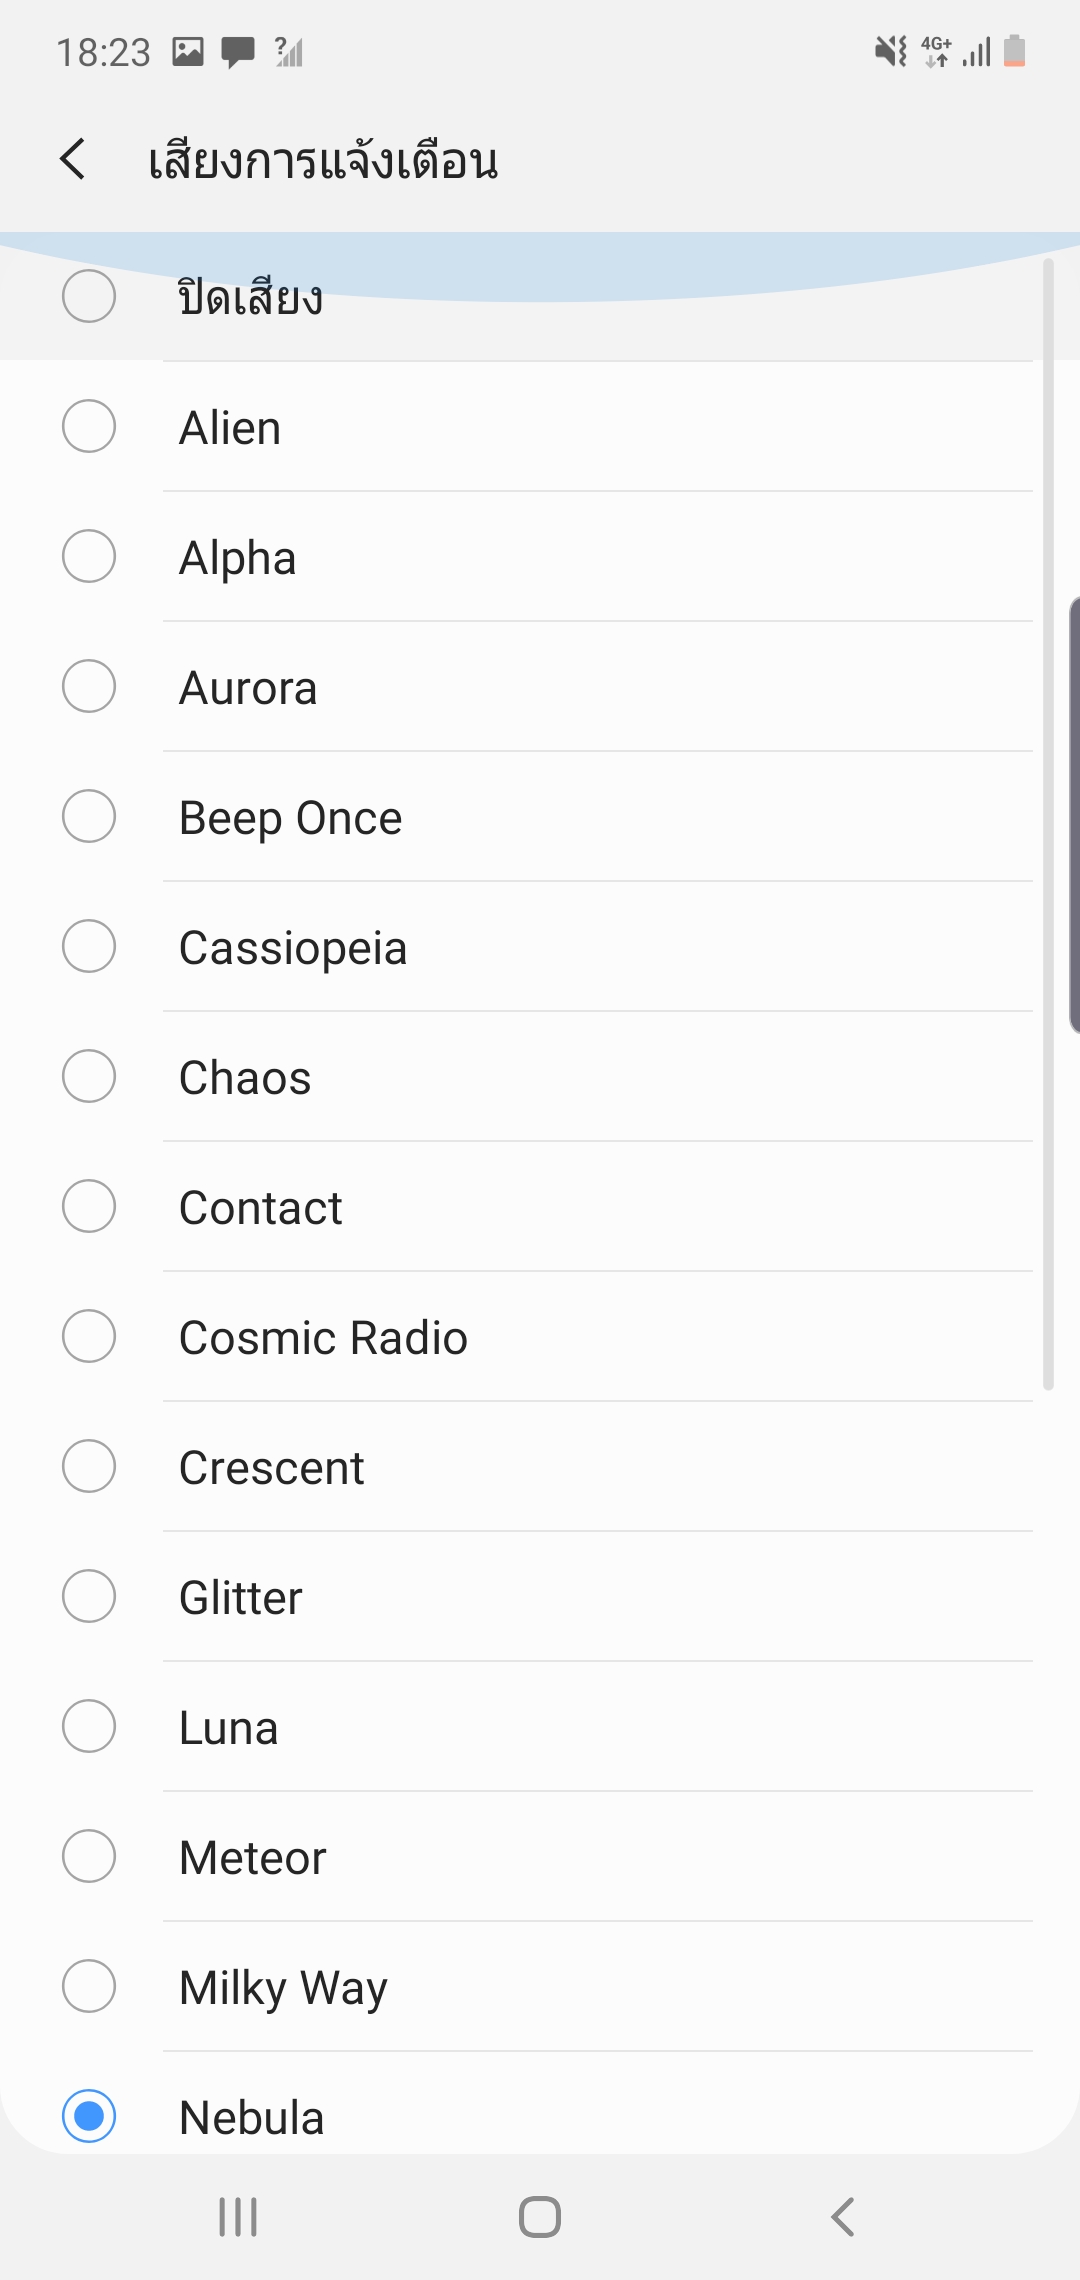Select the Meteor sound option

coord(252,1858)
